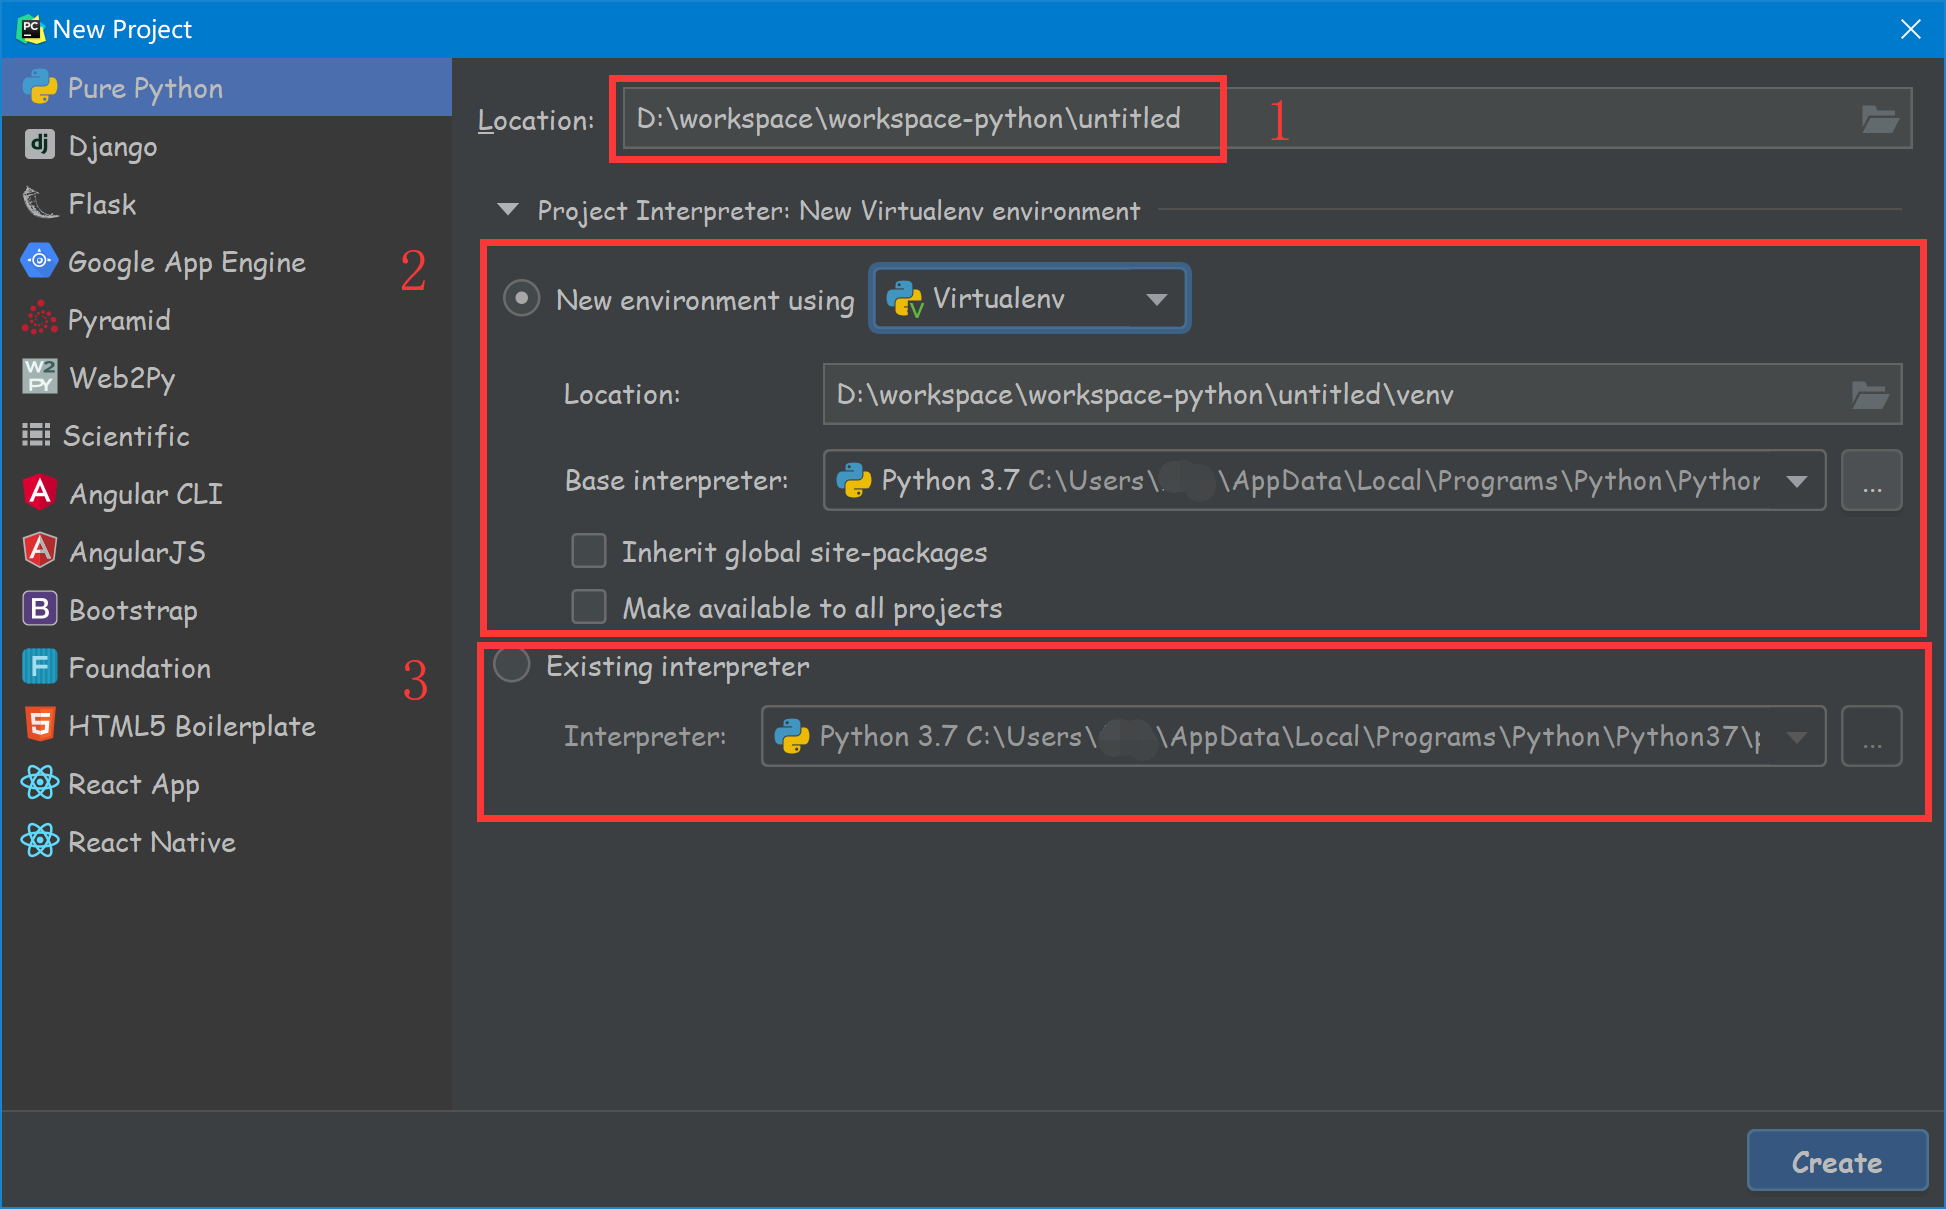Collapse the Project Interpreter section

coord(507,210)
